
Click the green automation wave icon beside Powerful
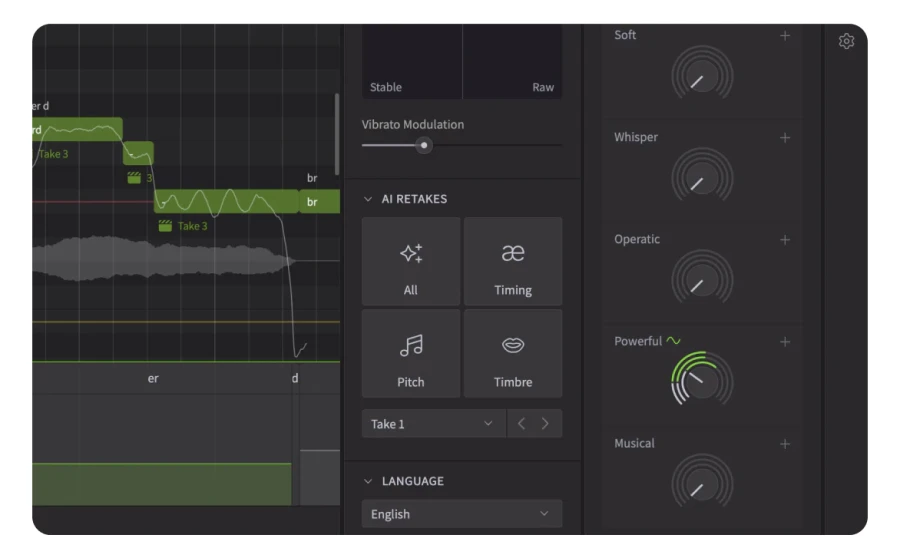(673, 341)
